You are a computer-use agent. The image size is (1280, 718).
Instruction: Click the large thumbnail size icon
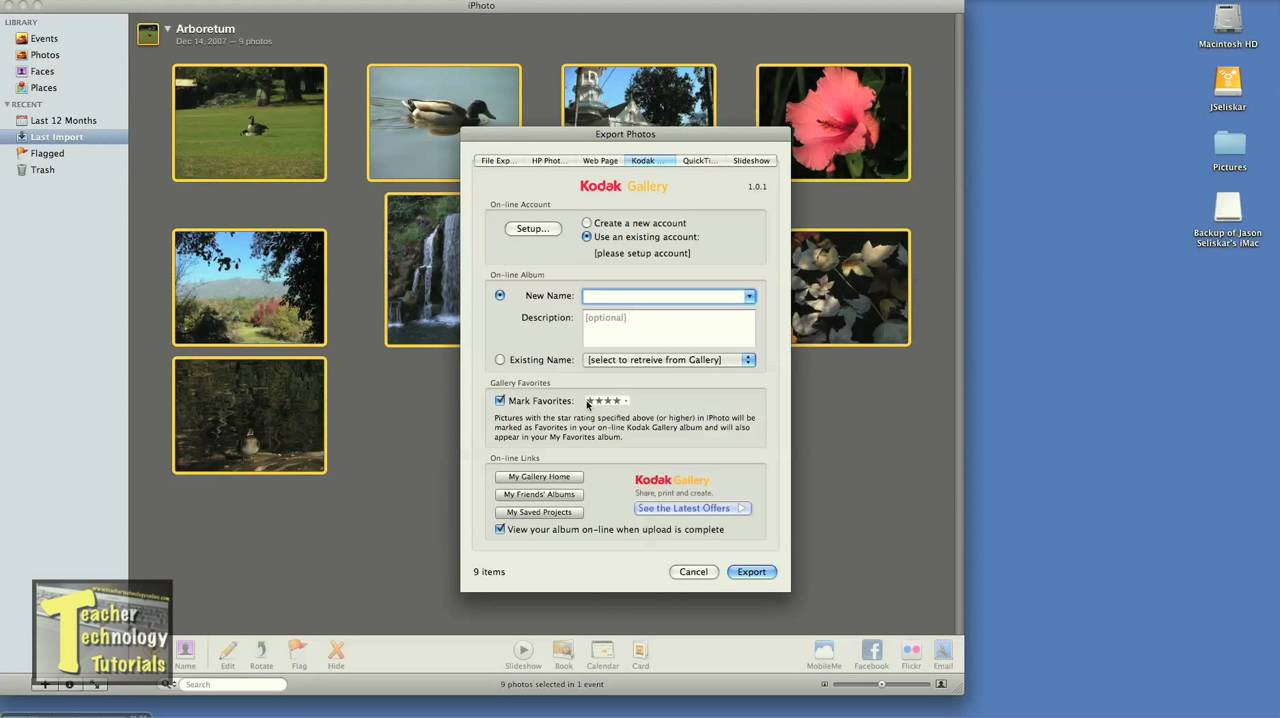coord(941,684)
